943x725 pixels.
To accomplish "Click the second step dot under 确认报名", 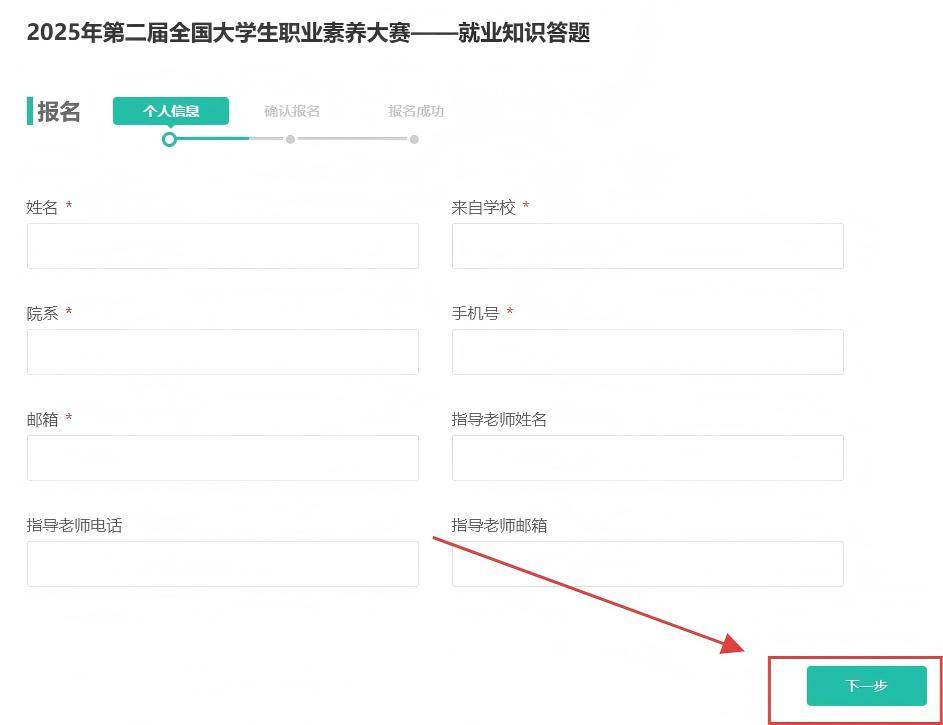I will pyautogui.click(x=290, y=139).
